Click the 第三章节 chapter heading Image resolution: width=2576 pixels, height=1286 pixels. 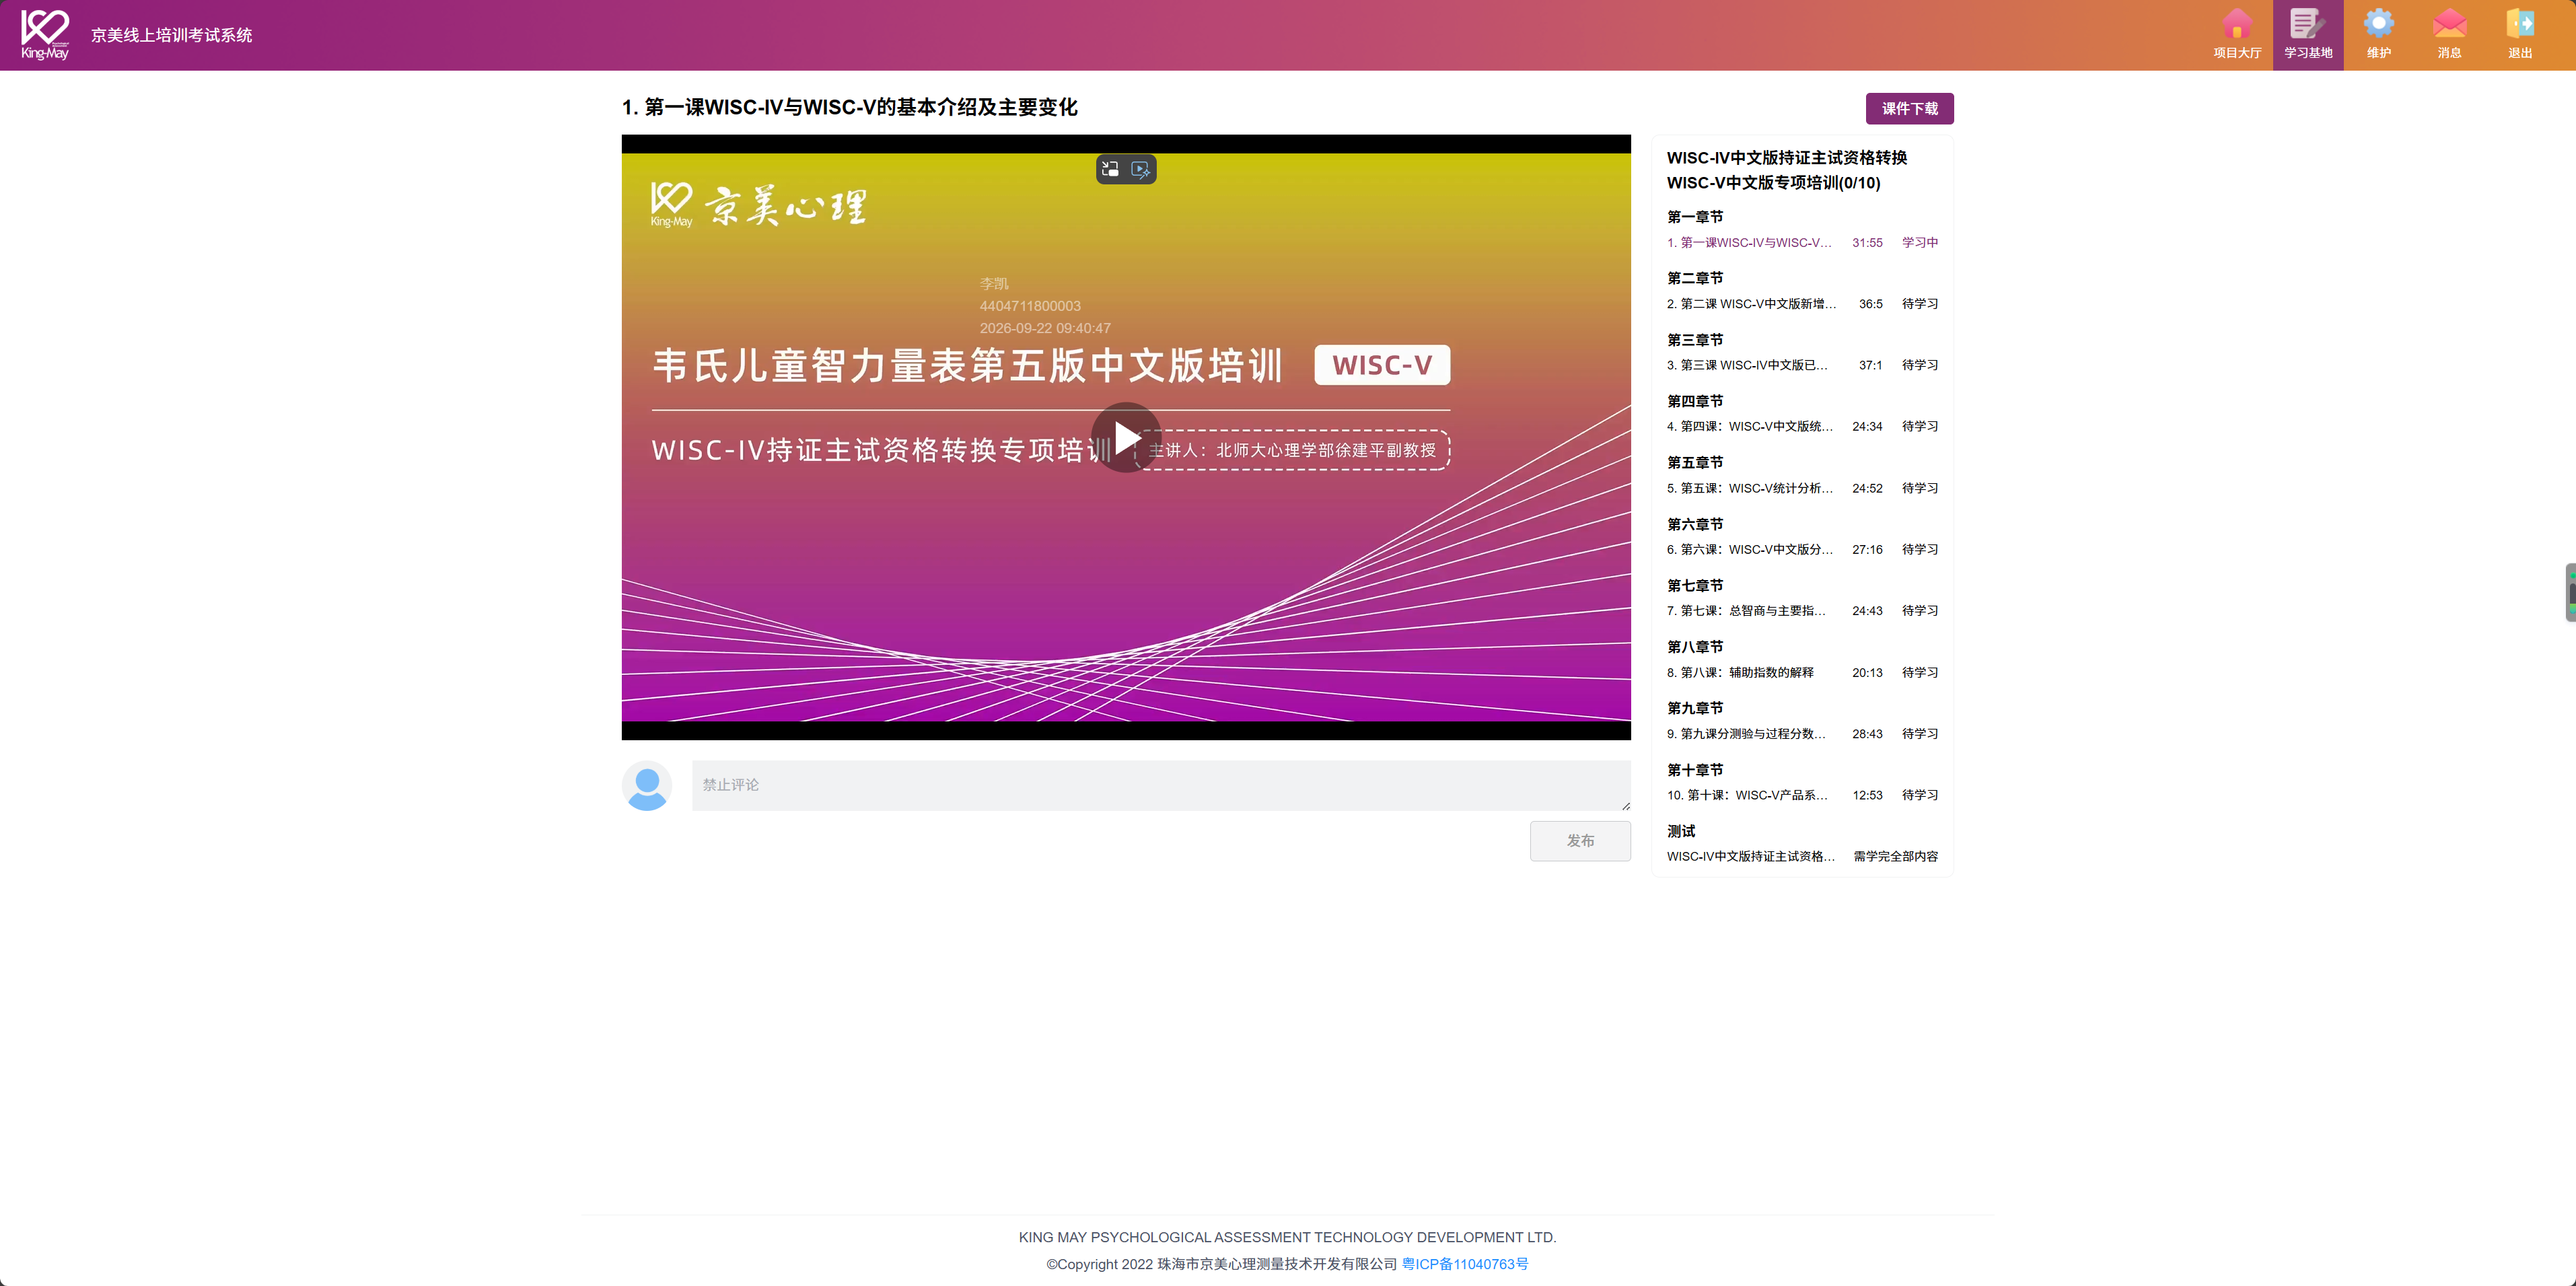point(1695,340)
